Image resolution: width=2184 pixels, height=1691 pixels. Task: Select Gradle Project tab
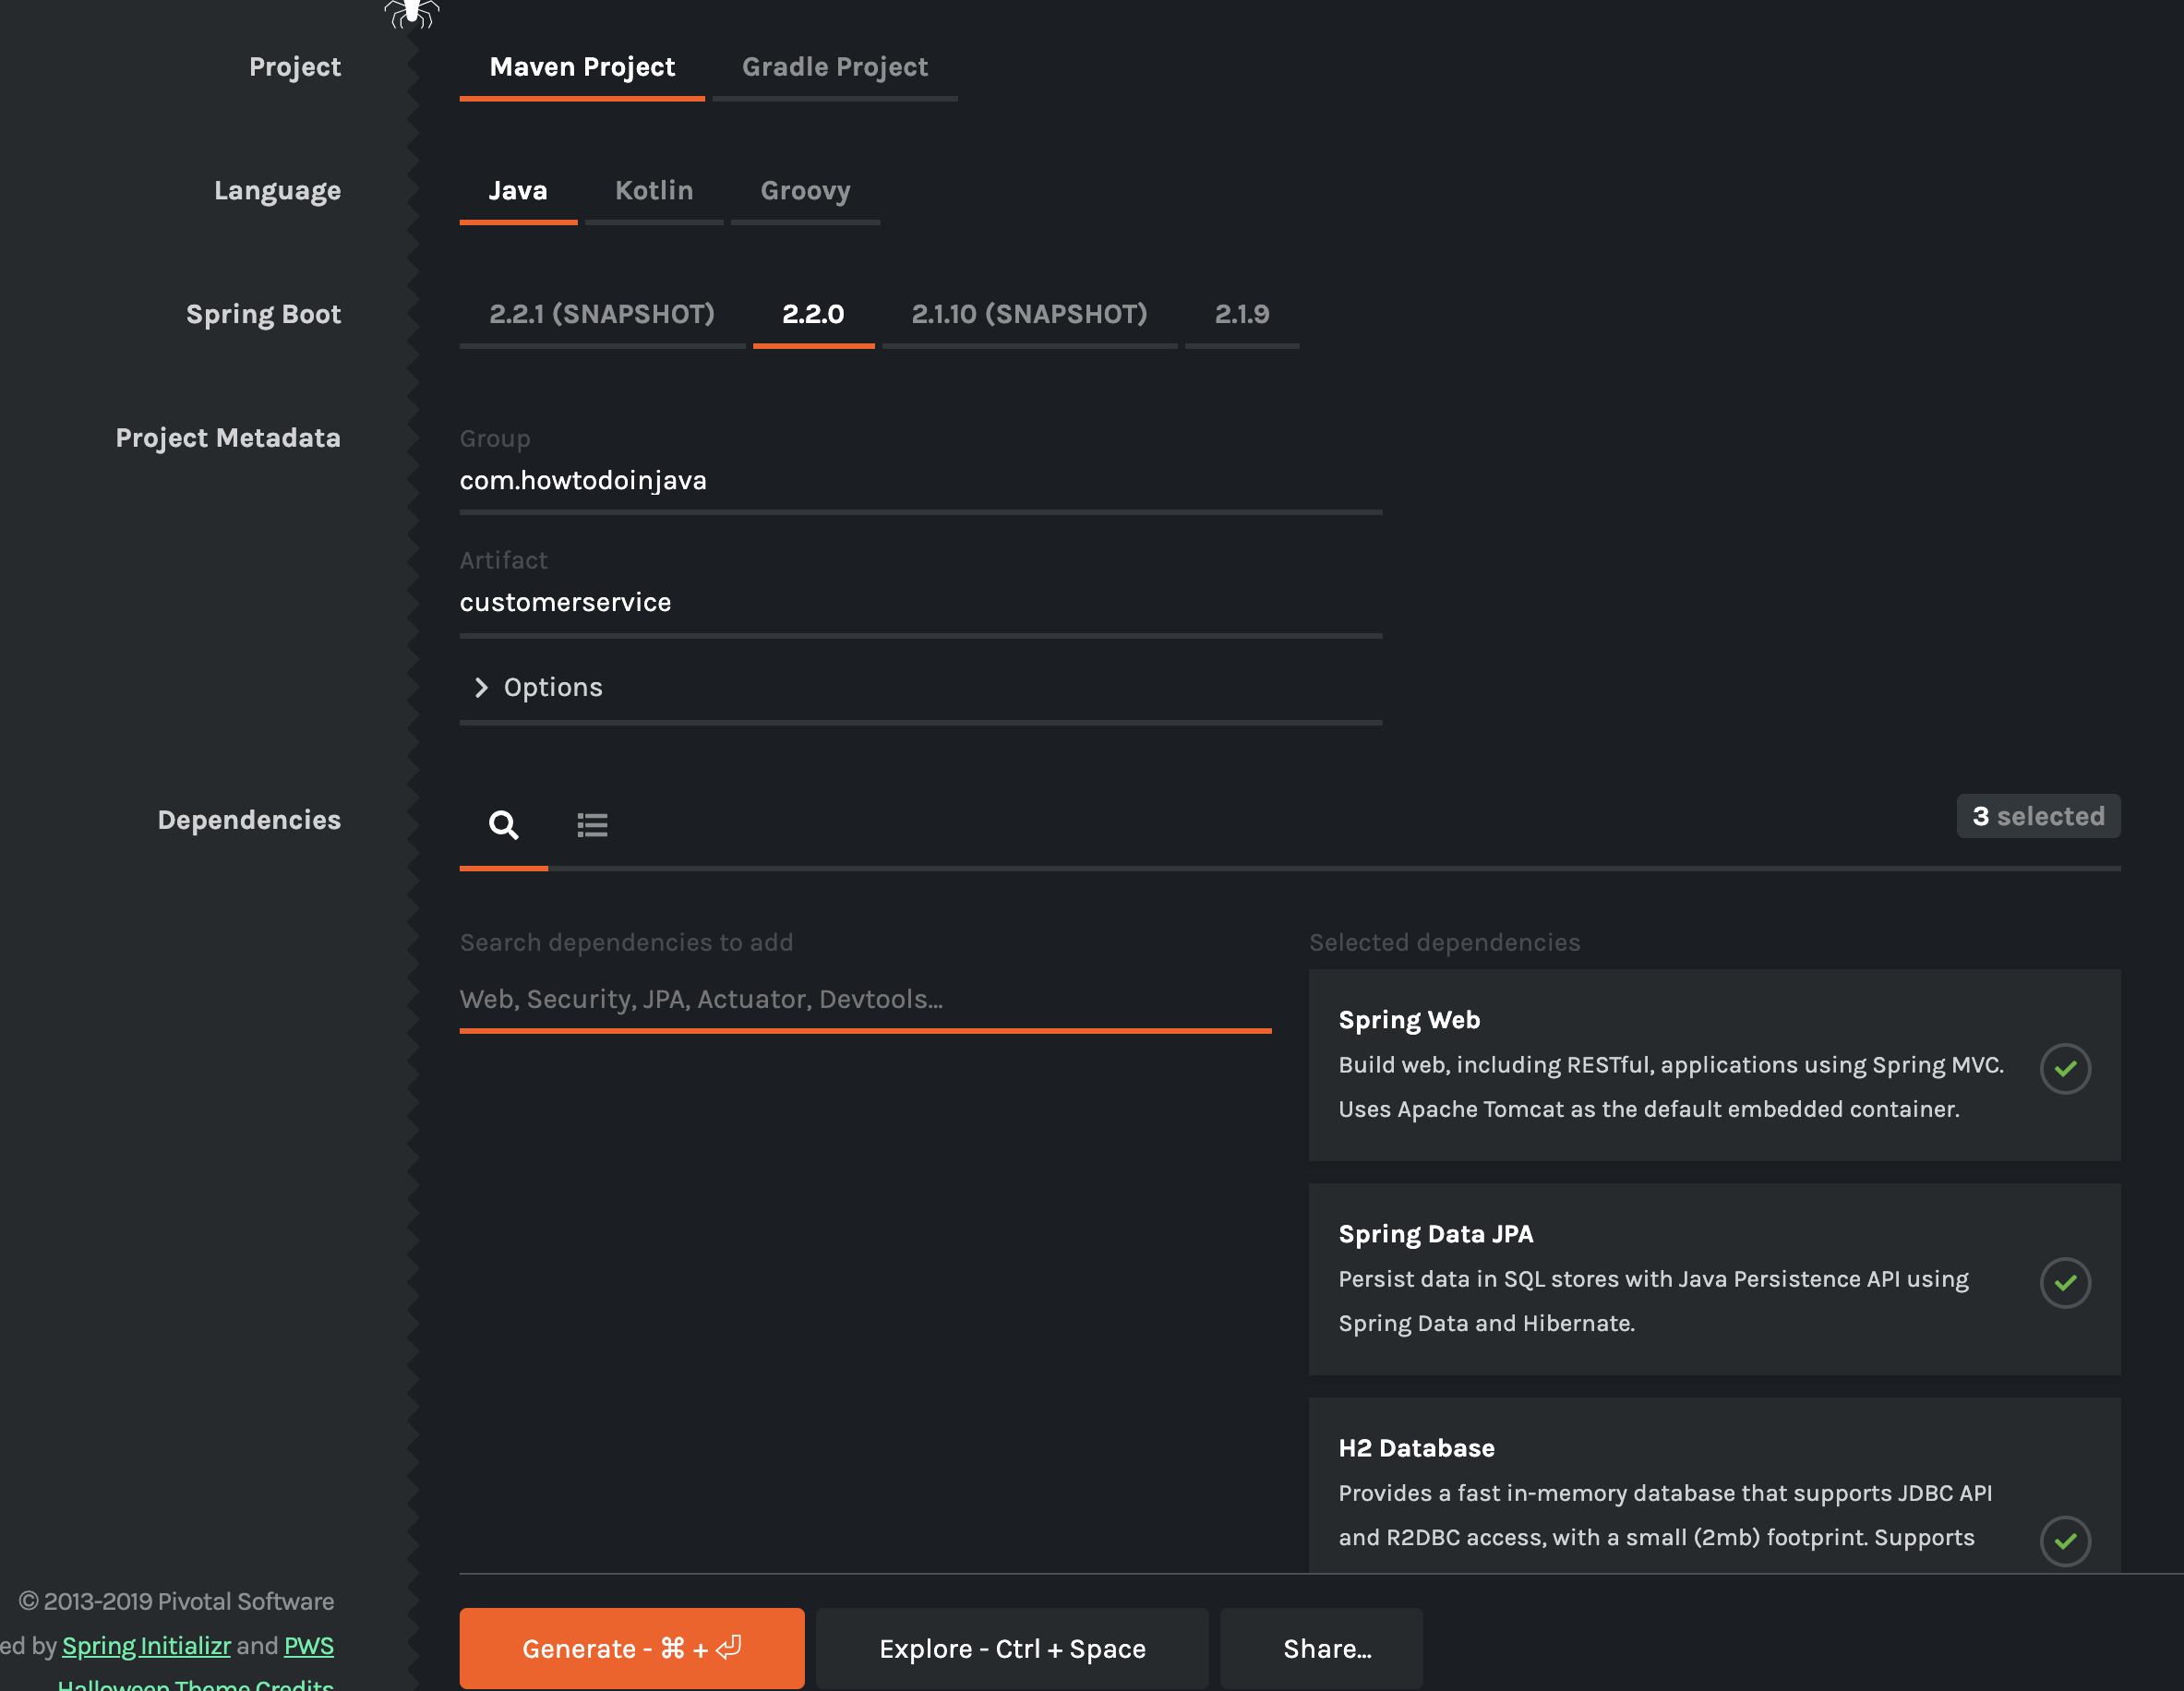(x=834, y=67)
